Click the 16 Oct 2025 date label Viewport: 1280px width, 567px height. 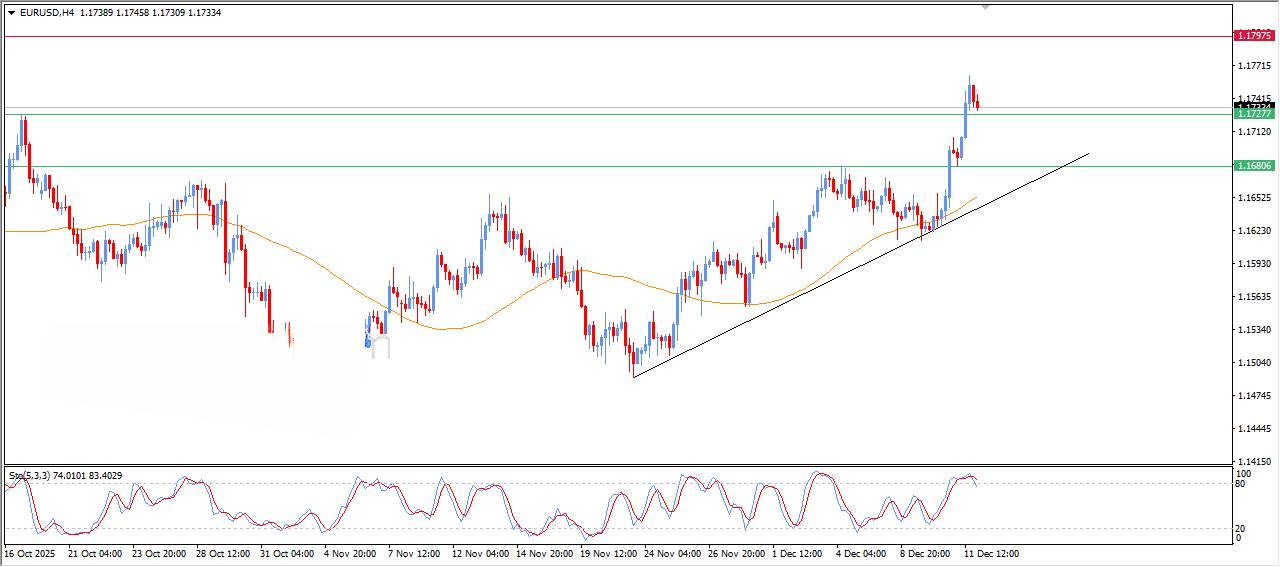30,553
